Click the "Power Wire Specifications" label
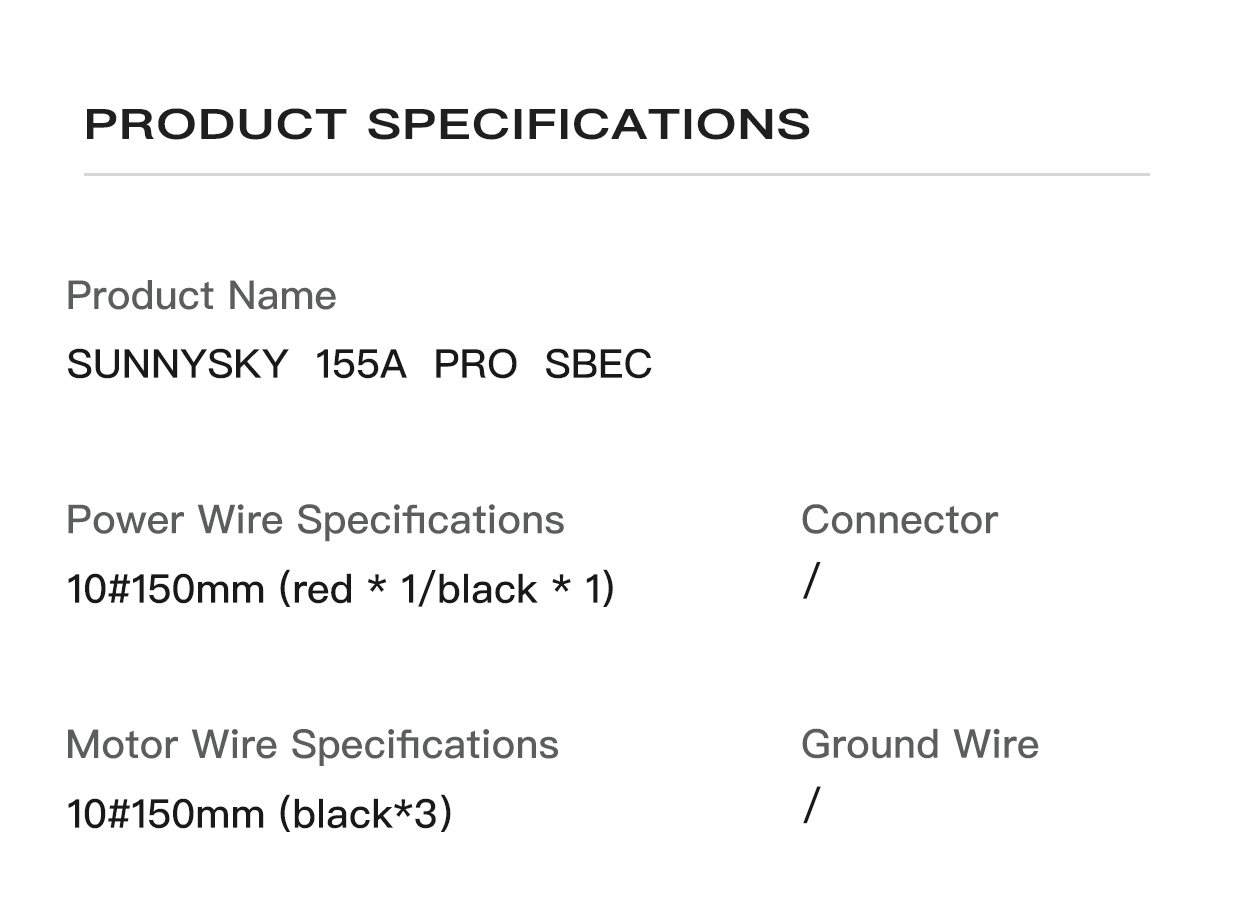 [x=315, y=520]
